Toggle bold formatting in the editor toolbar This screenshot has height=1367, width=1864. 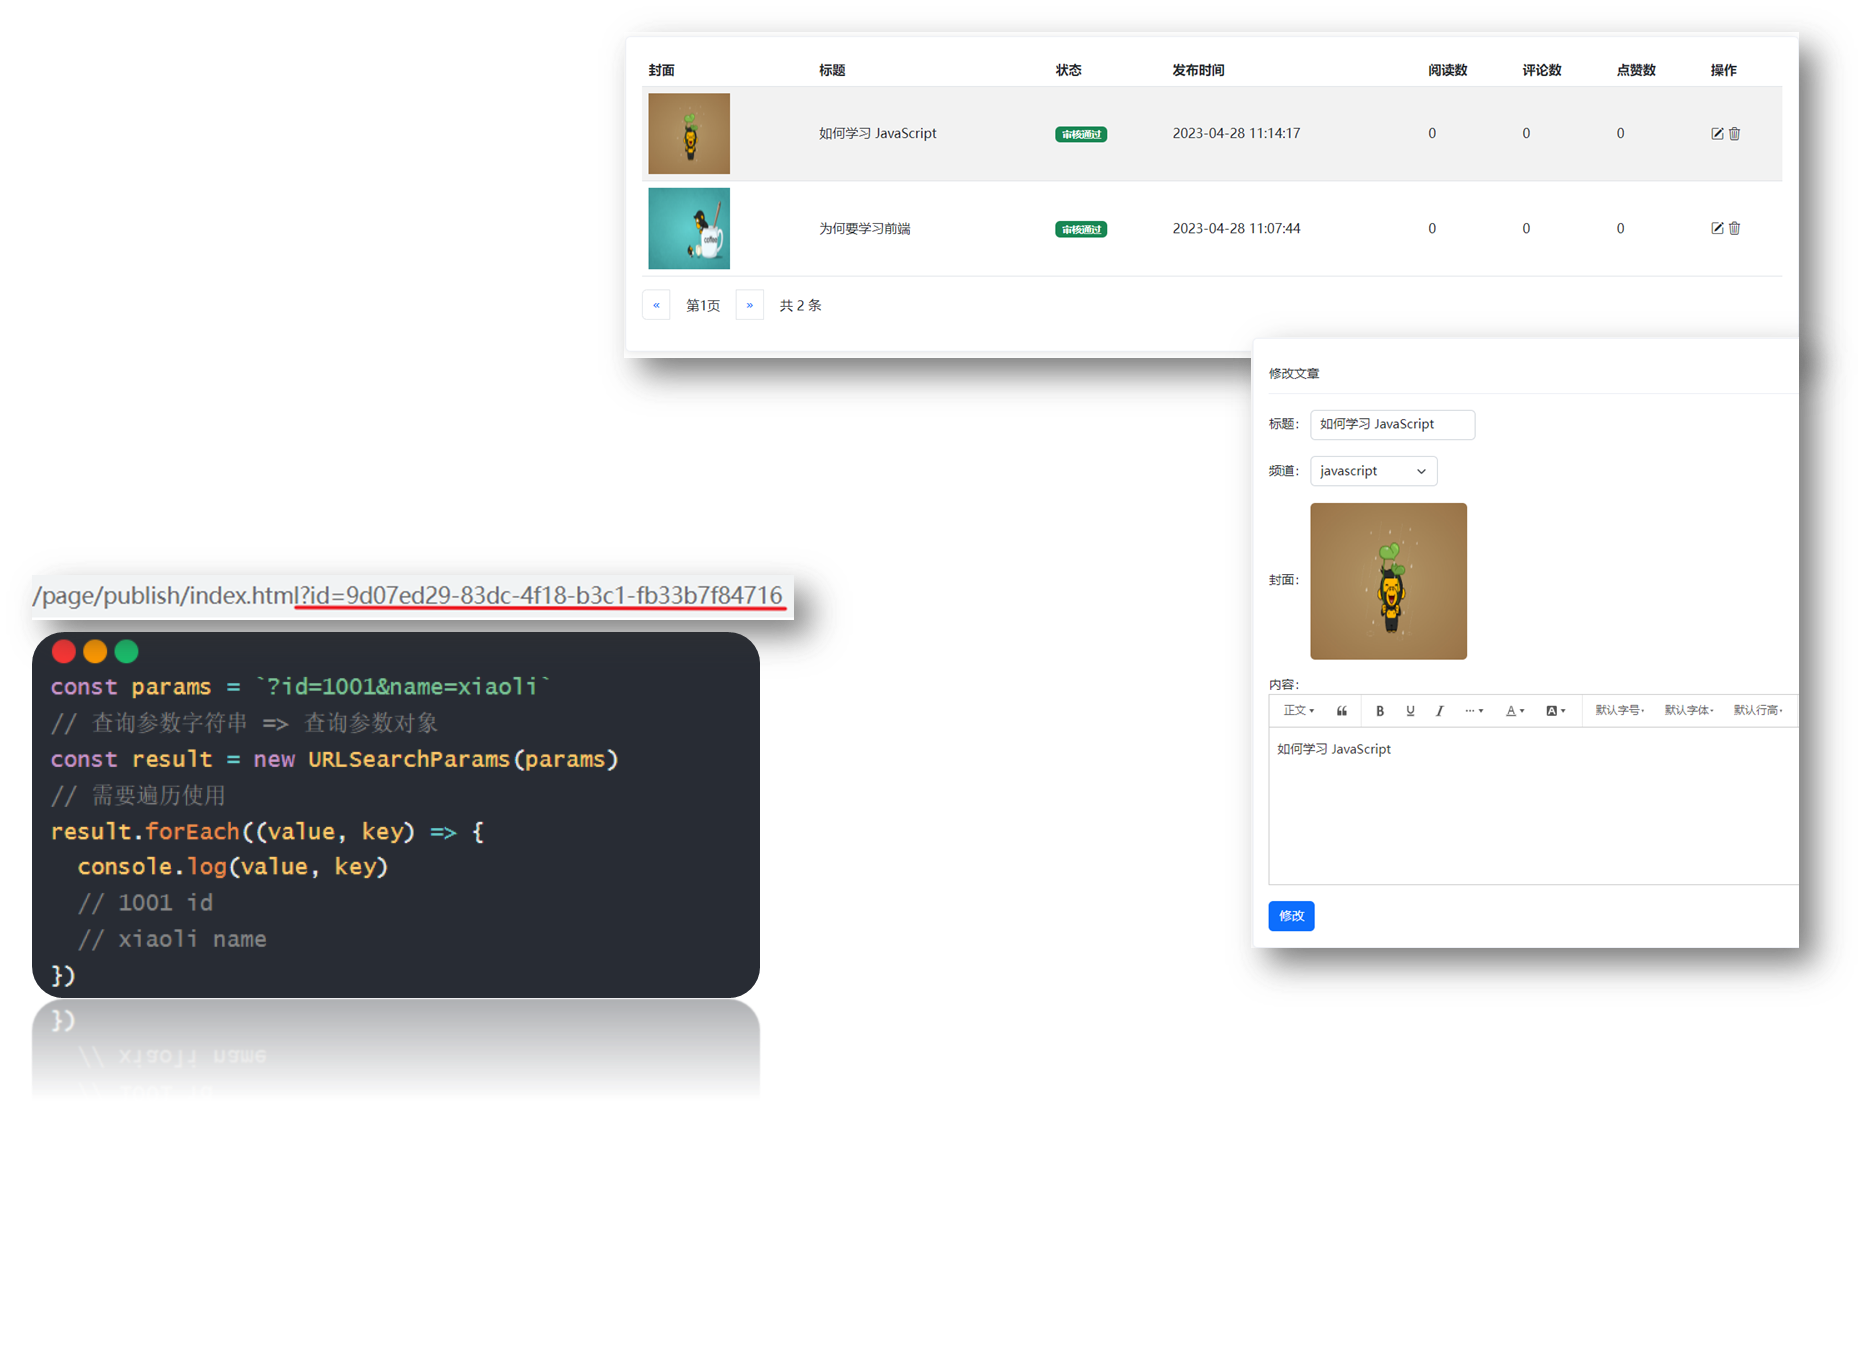coord(1380,711)
